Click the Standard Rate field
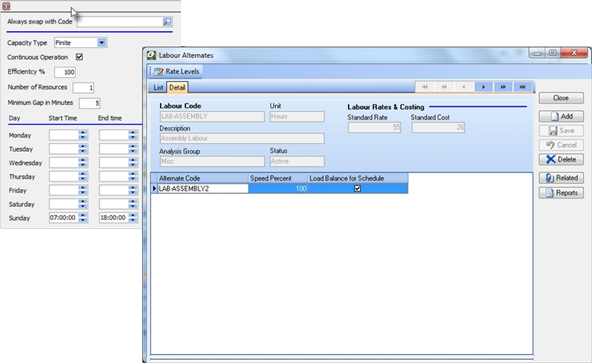Screen dimensions: 592x364 coord(375,128)
